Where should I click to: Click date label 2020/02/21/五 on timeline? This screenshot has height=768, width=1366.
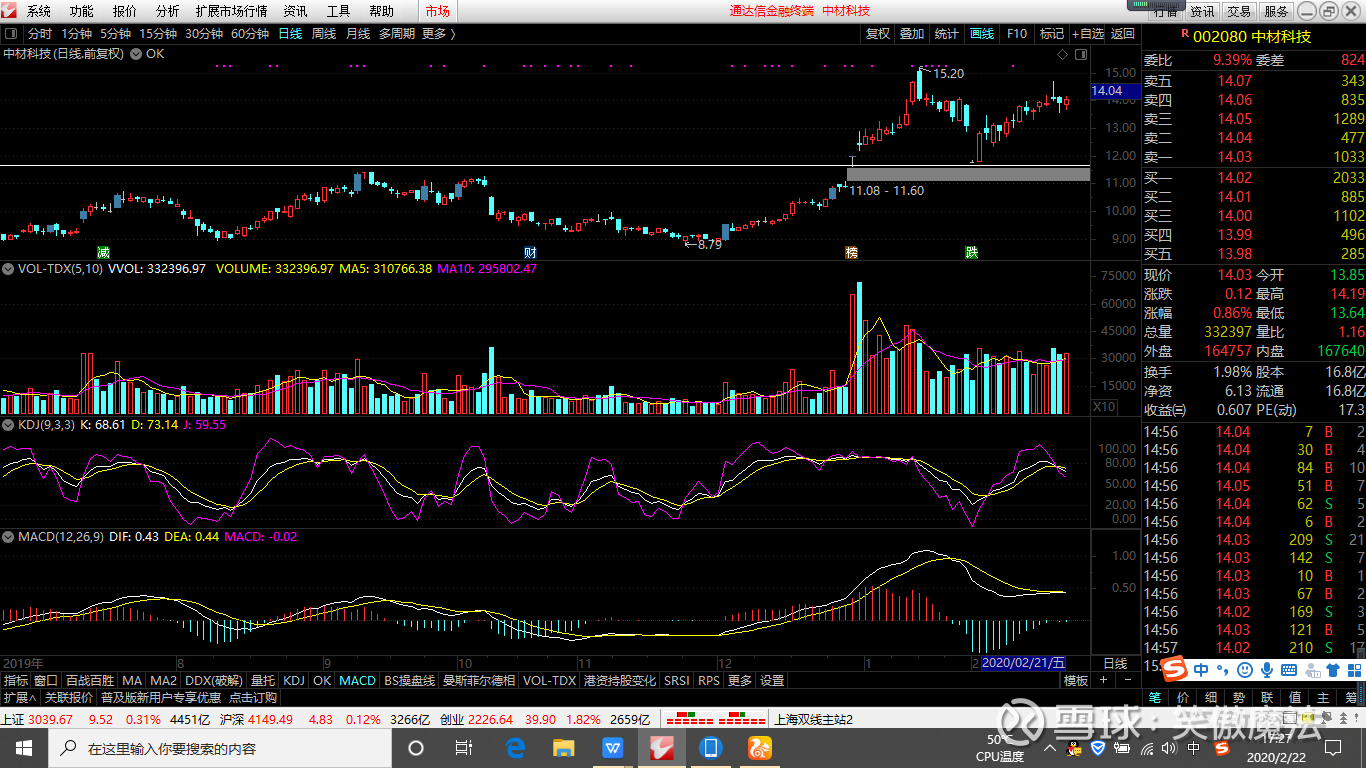[x=1024, y=663]
